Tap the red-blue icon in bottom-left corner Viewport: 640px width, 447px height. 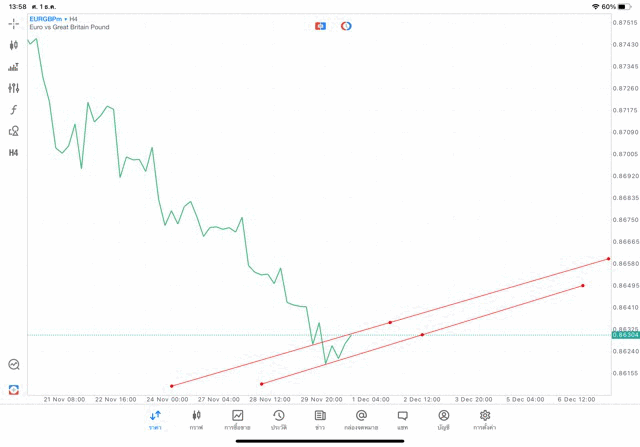tap(14, 389)
